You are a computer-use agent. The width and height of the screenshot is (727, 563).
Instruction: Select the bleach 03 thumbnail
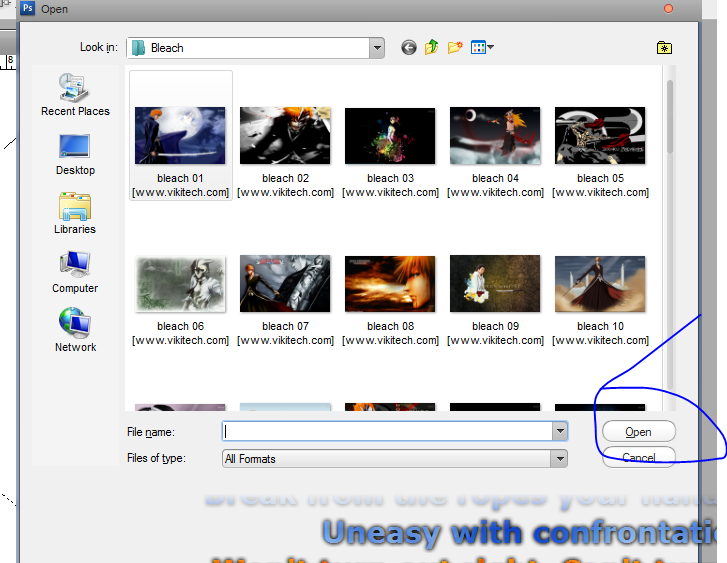coord(390,135)
